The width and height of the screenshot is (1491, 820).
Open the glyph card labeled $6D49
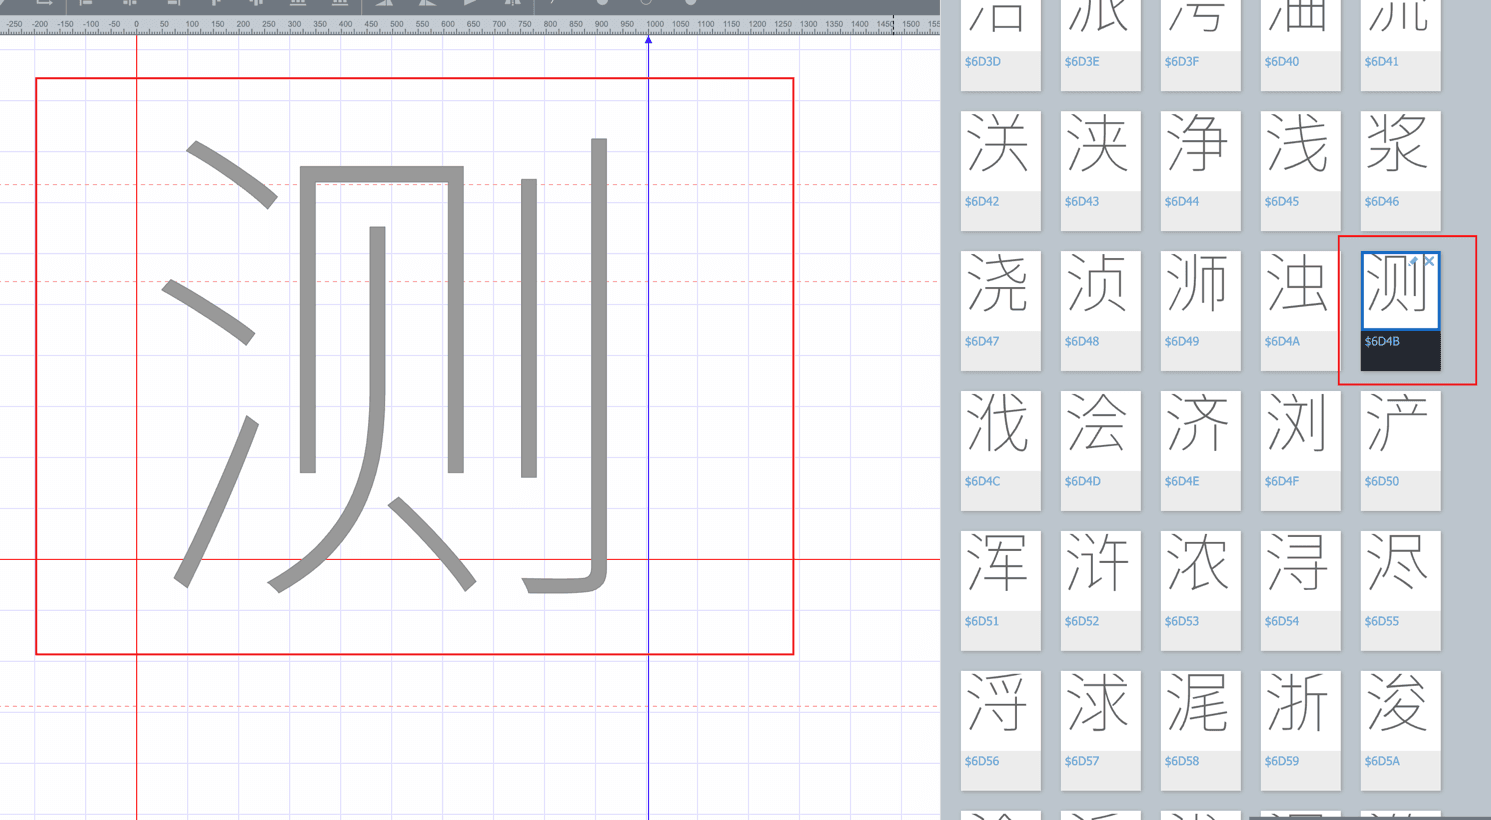[1200, 311]
